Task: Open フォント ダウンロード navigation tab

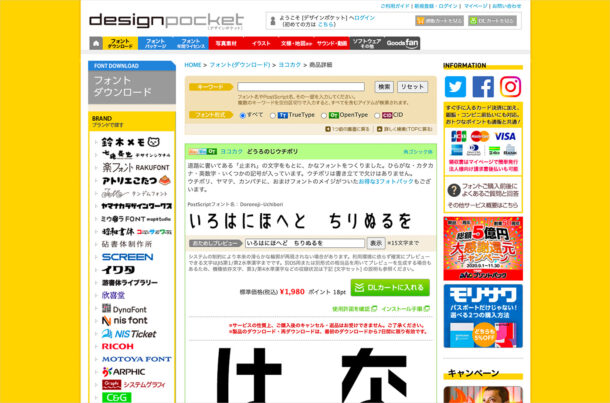Action: coord(120,43)
